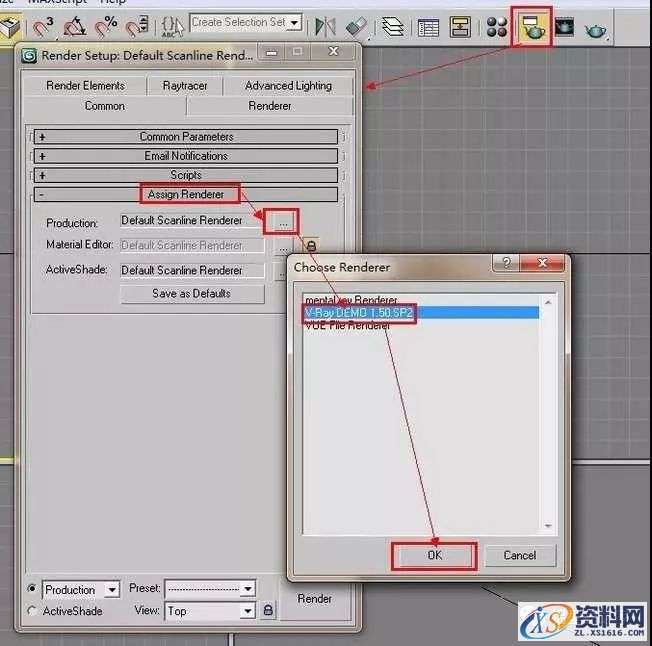
Task: Switch to the Render Elements tab
Action: point(85,86)
